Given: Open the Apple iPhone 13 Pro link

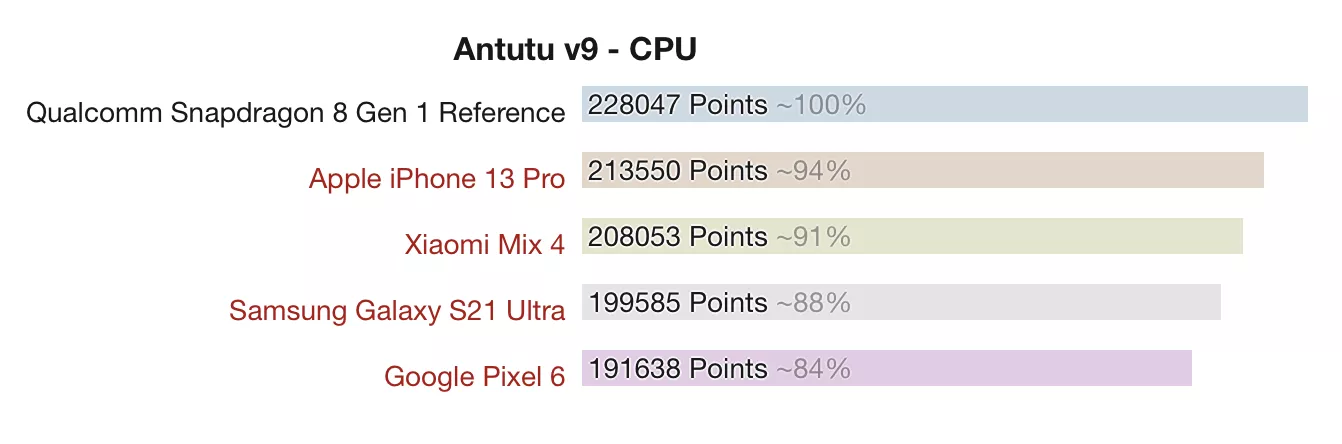Looking at the screenshot, I should coord(437,178).
